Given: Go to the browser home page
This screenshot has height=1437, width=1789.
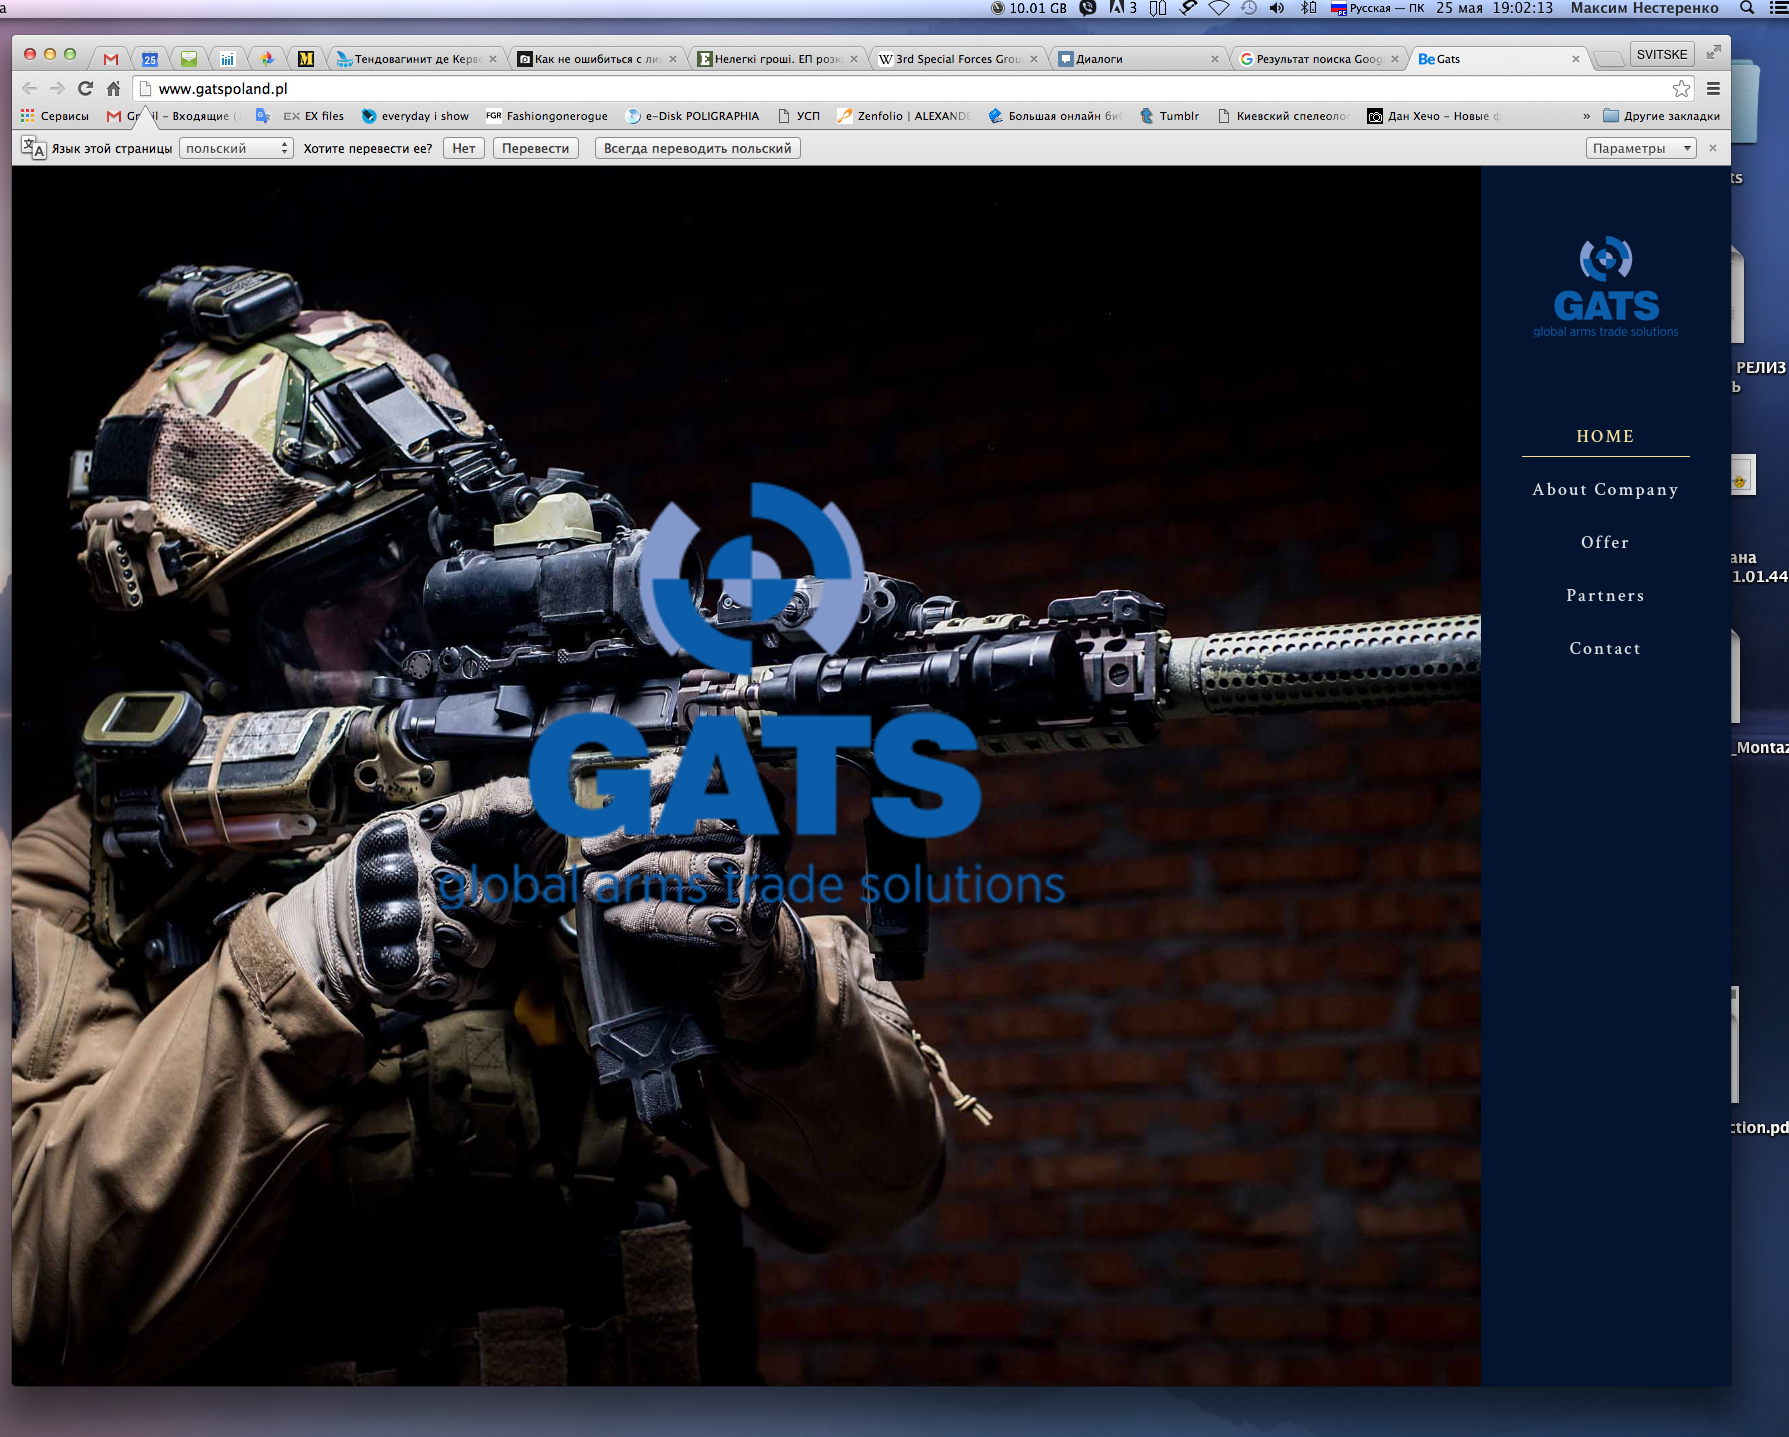Looking at the screenshot, I should coord(113,88).
